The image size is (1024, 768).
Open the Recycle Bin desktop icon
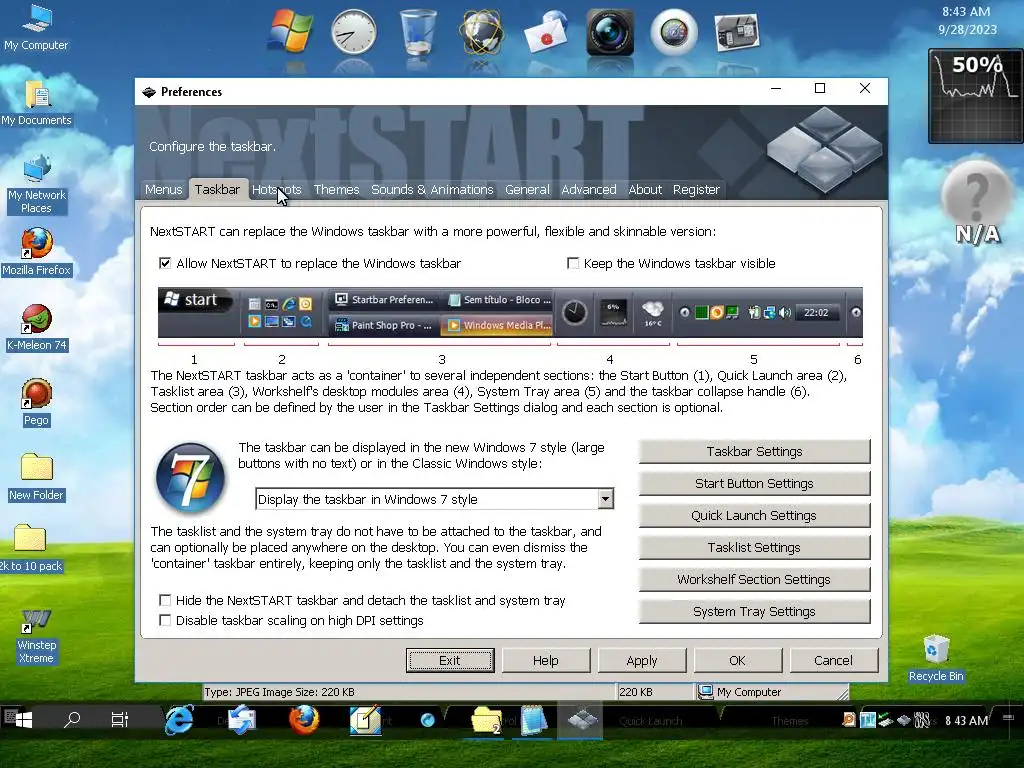click(936, 658)
